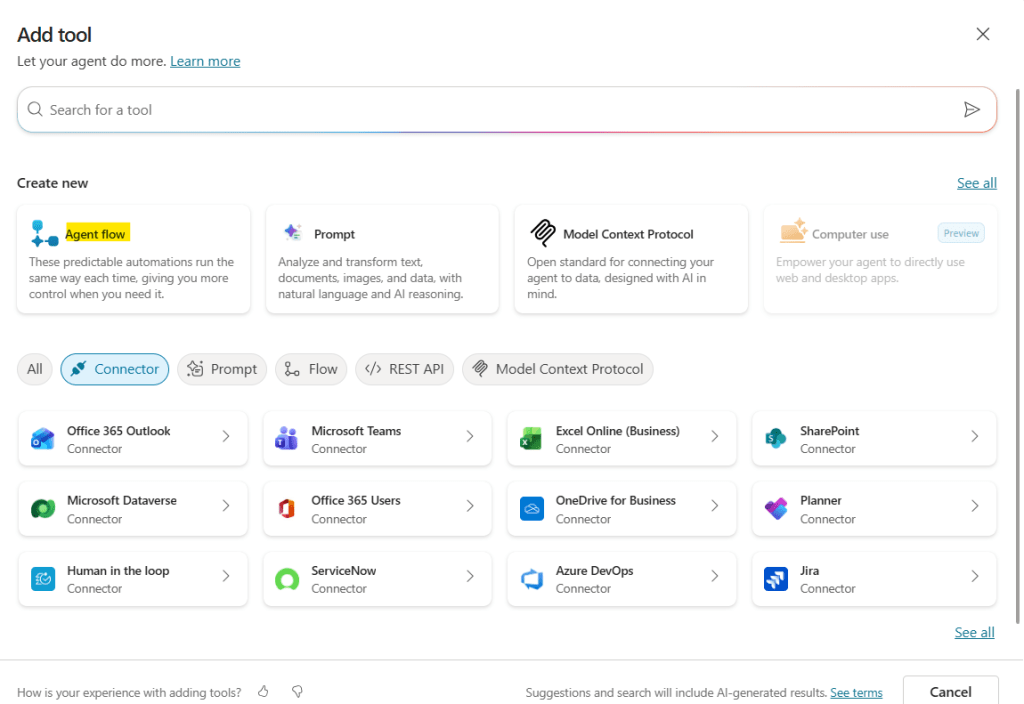Screen dimensions: 1024x704
Task: Switch to the REST API filter tab
Action: coord(404,369)
